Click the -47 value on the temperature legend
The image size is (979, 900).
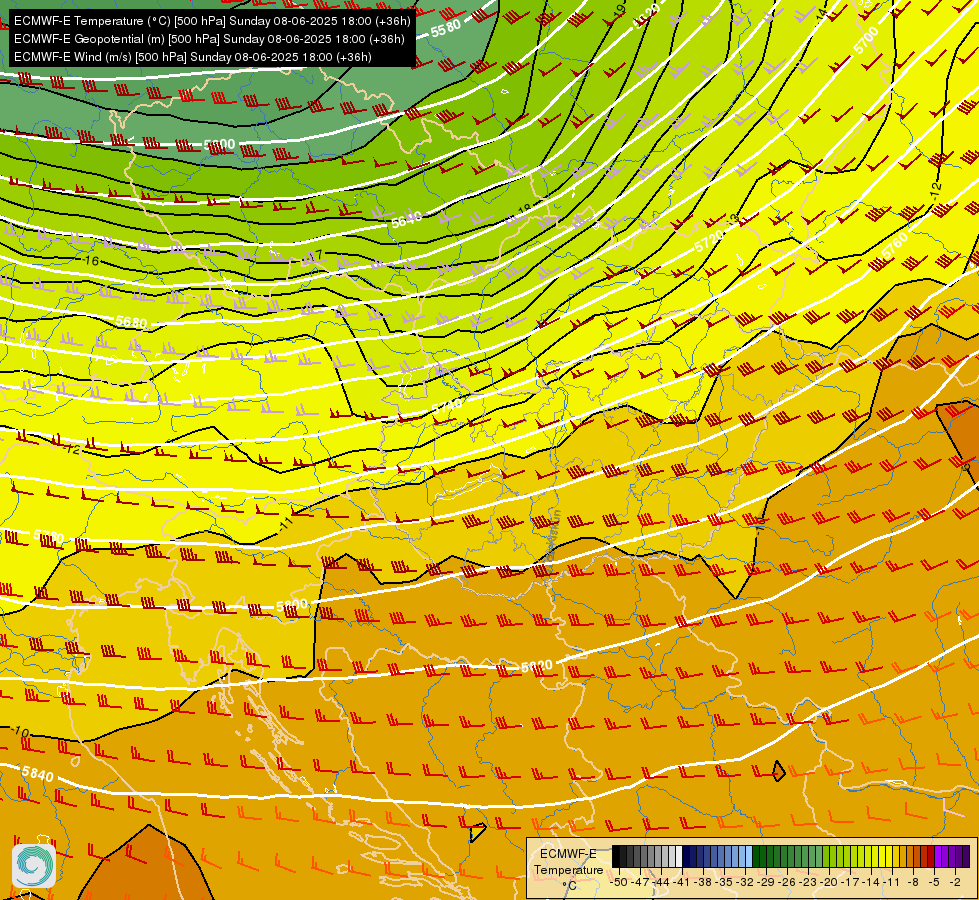[x=641, y=882]
